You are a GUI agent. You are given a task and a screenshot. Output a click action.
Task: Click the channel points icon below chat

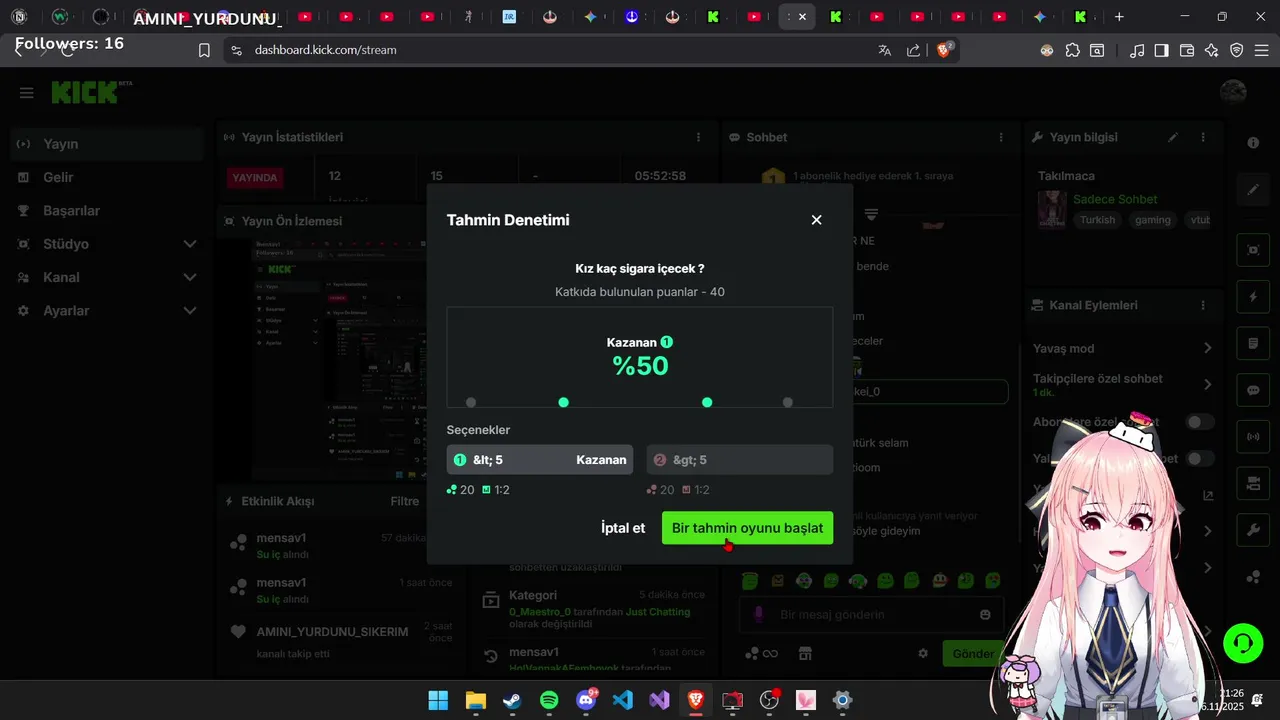coord(753,653)
